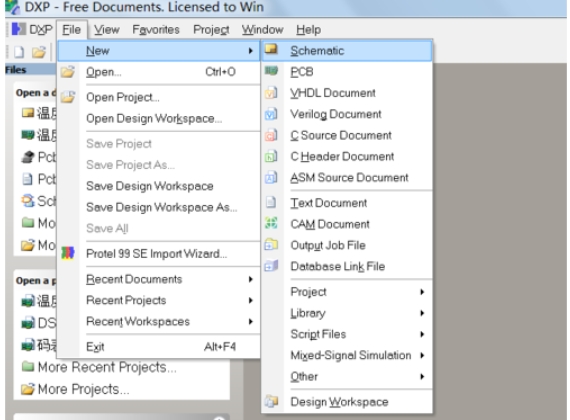This screenshot has width=570, height=420.
Task: Select Output Job File entry
Action: tap(347, 245)
